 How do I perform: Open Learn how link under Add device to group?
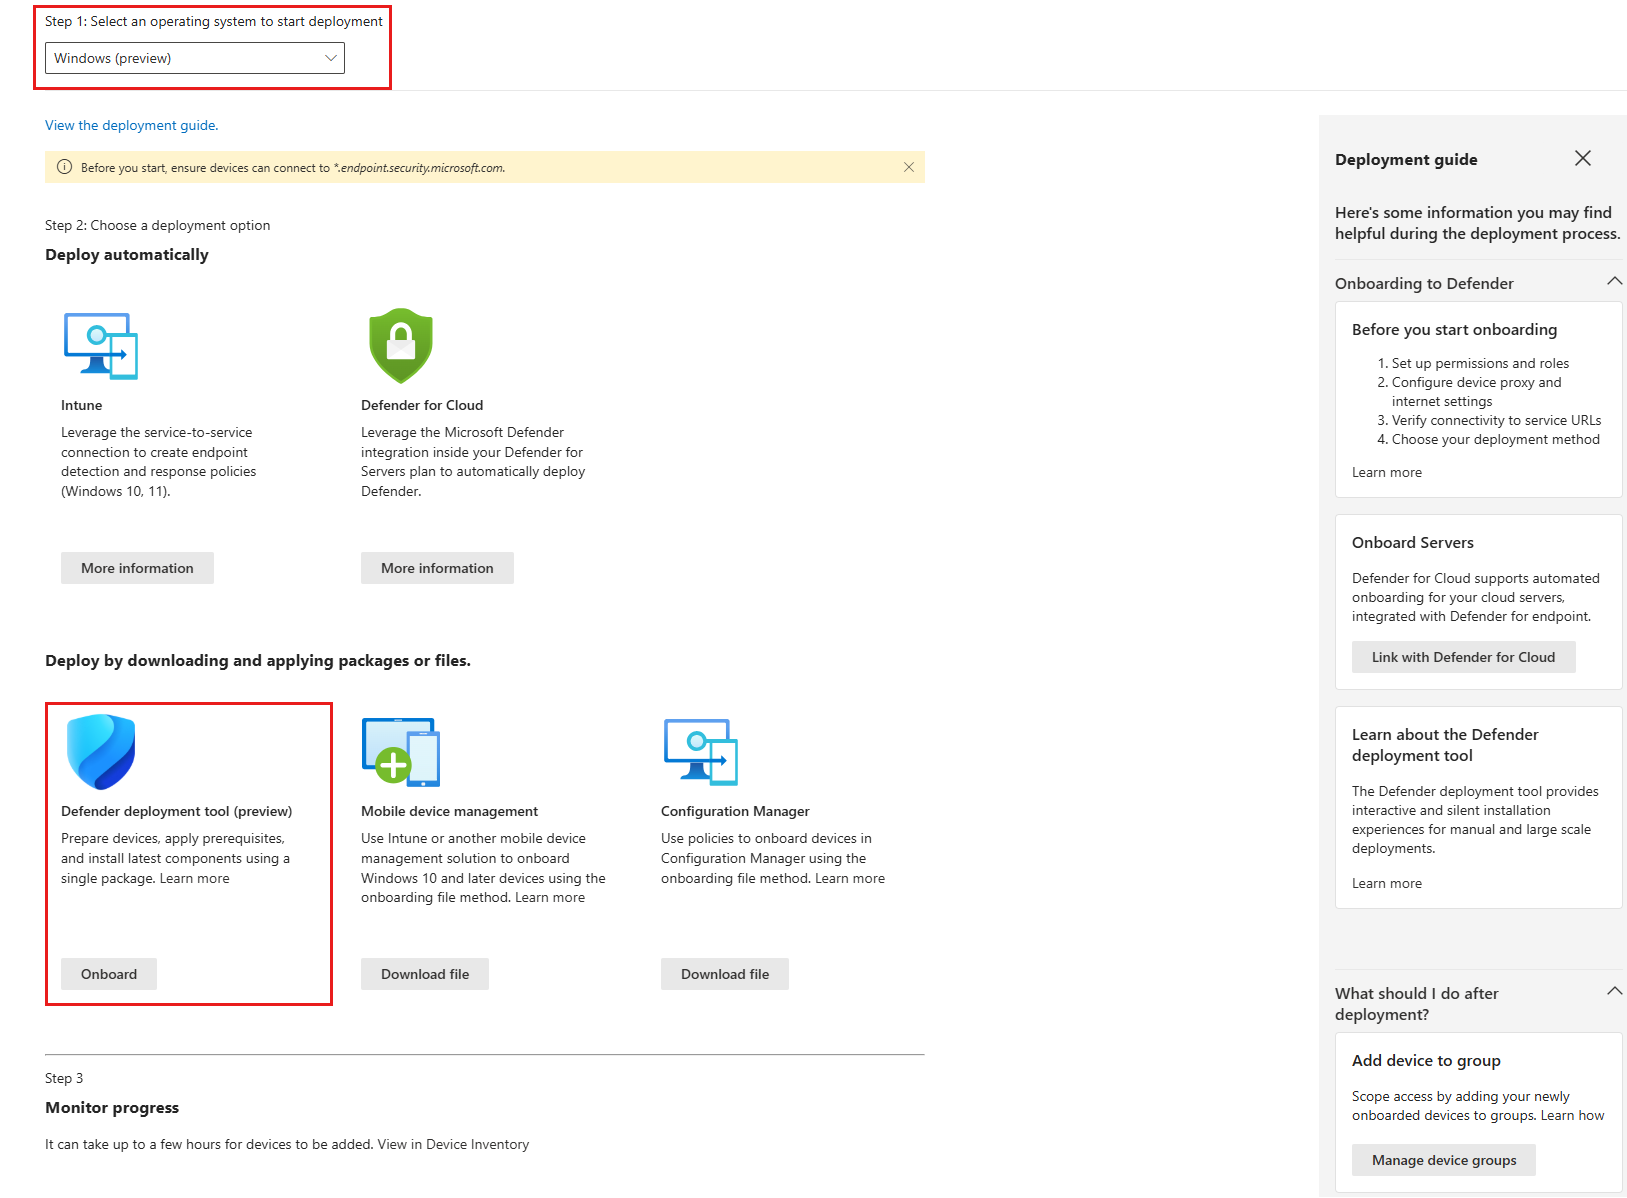pyautogui.click(x=1572, y=1115)
